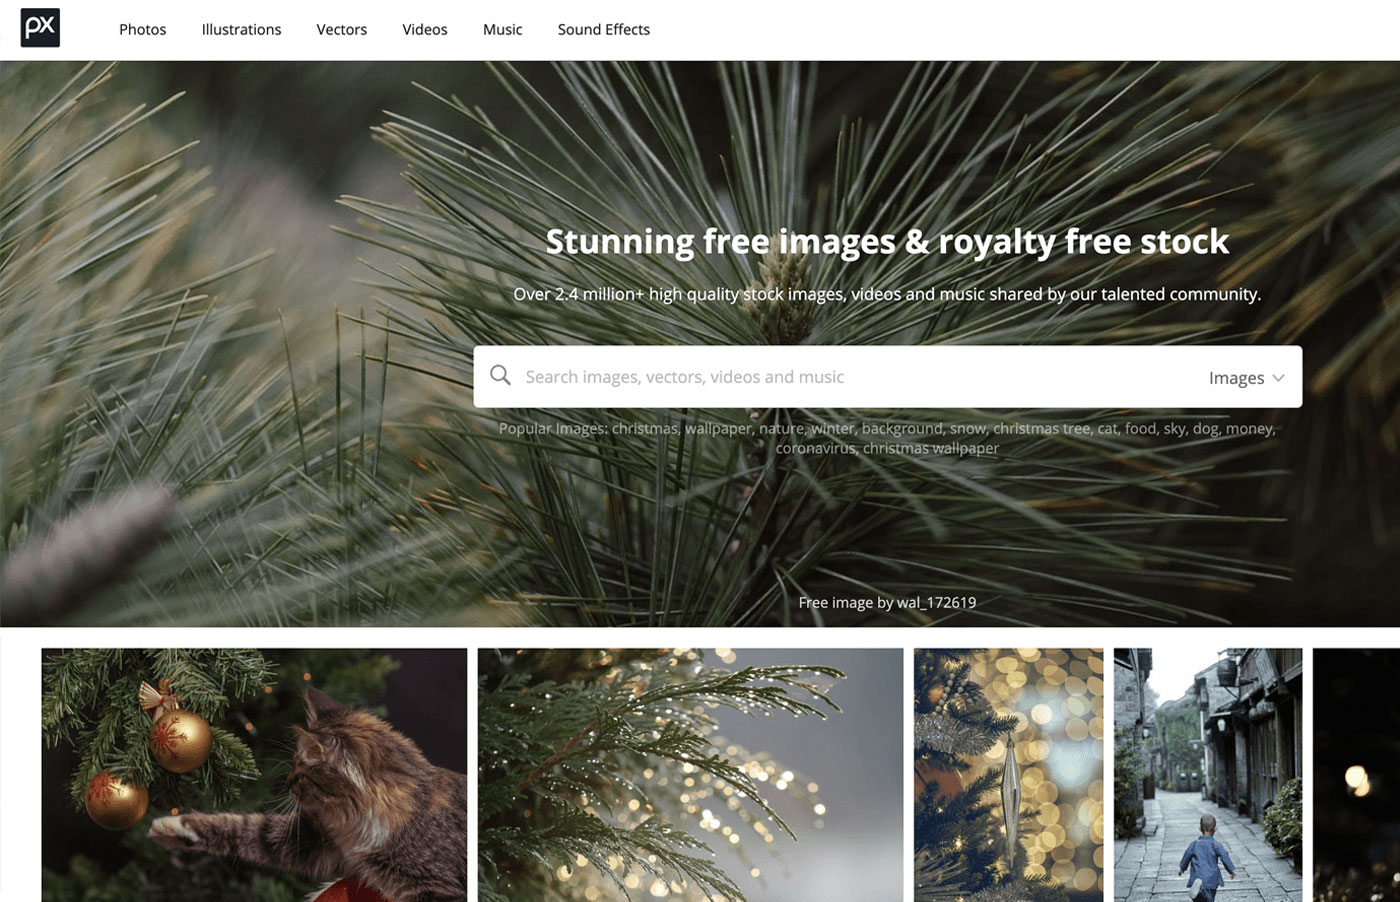Open the child walking alley thumbnail

point(1208,775)
